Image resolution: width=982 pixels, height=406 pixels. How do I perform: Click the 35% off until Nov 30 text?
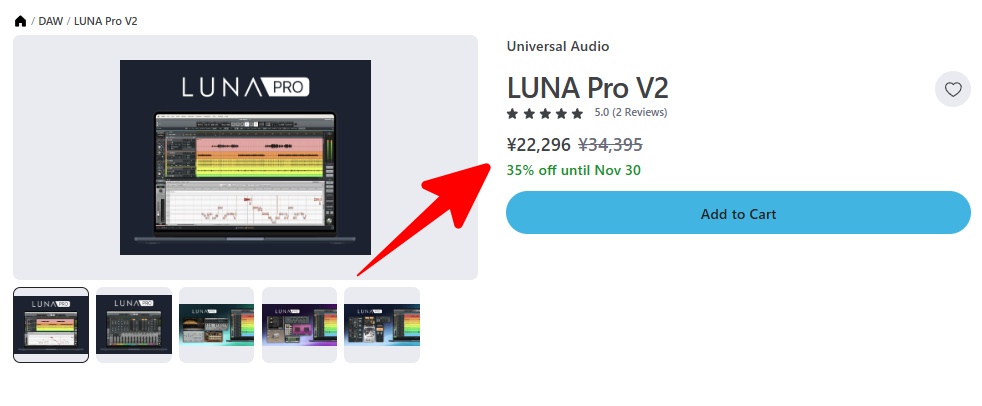pyautogui.click(x=574, y=170)
